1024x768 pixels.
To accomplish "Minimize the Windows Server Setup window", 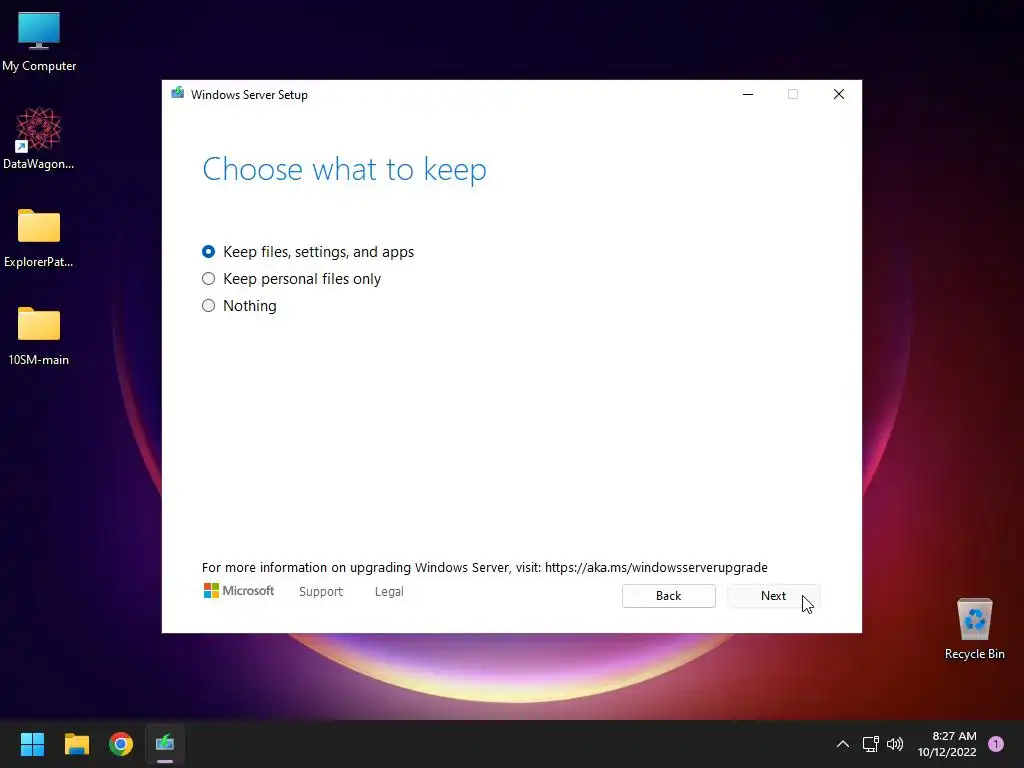I will click(748, 94).
